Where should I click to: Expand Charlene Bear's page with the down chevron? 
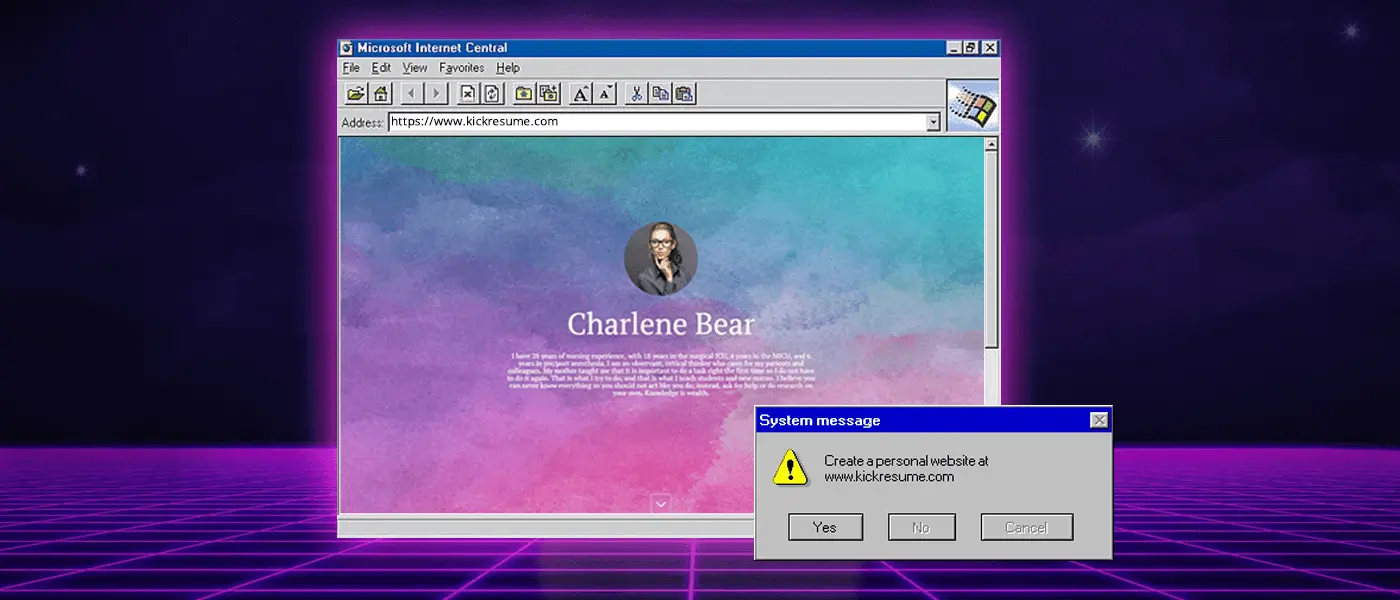point(660,504)
